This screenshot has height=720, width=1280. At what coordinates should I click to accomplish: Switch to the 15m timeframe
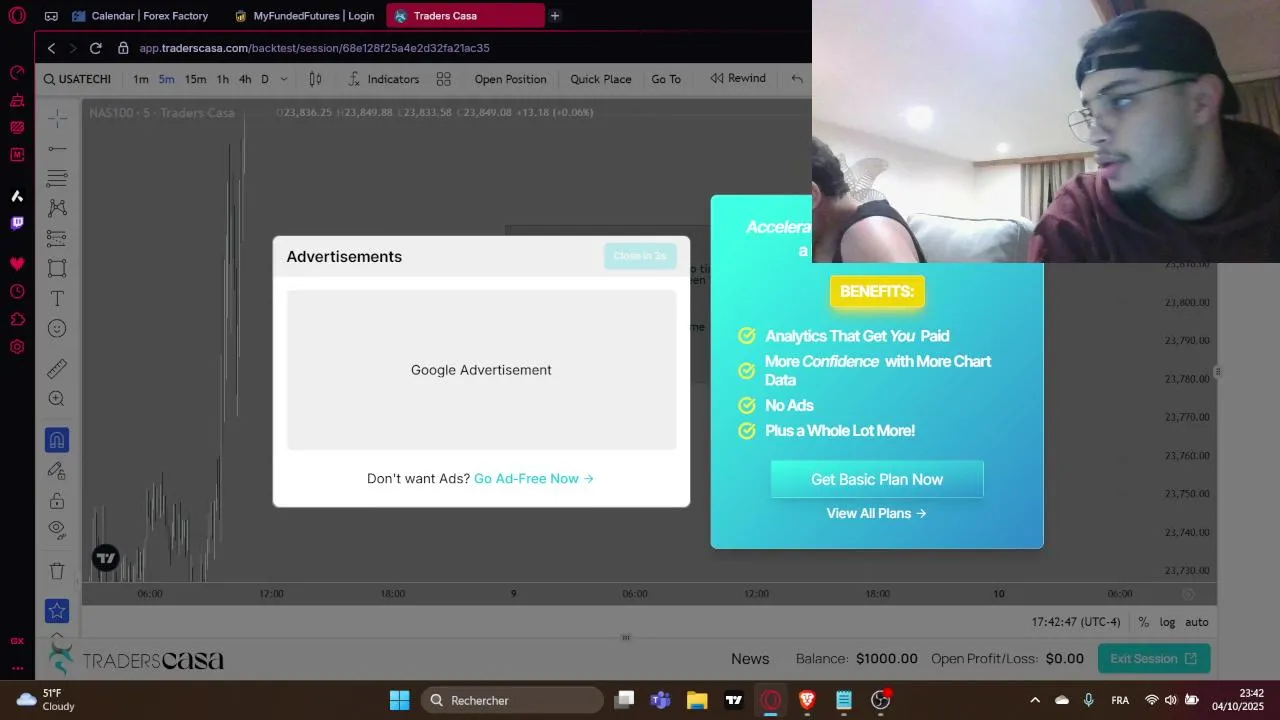point(195,79)
